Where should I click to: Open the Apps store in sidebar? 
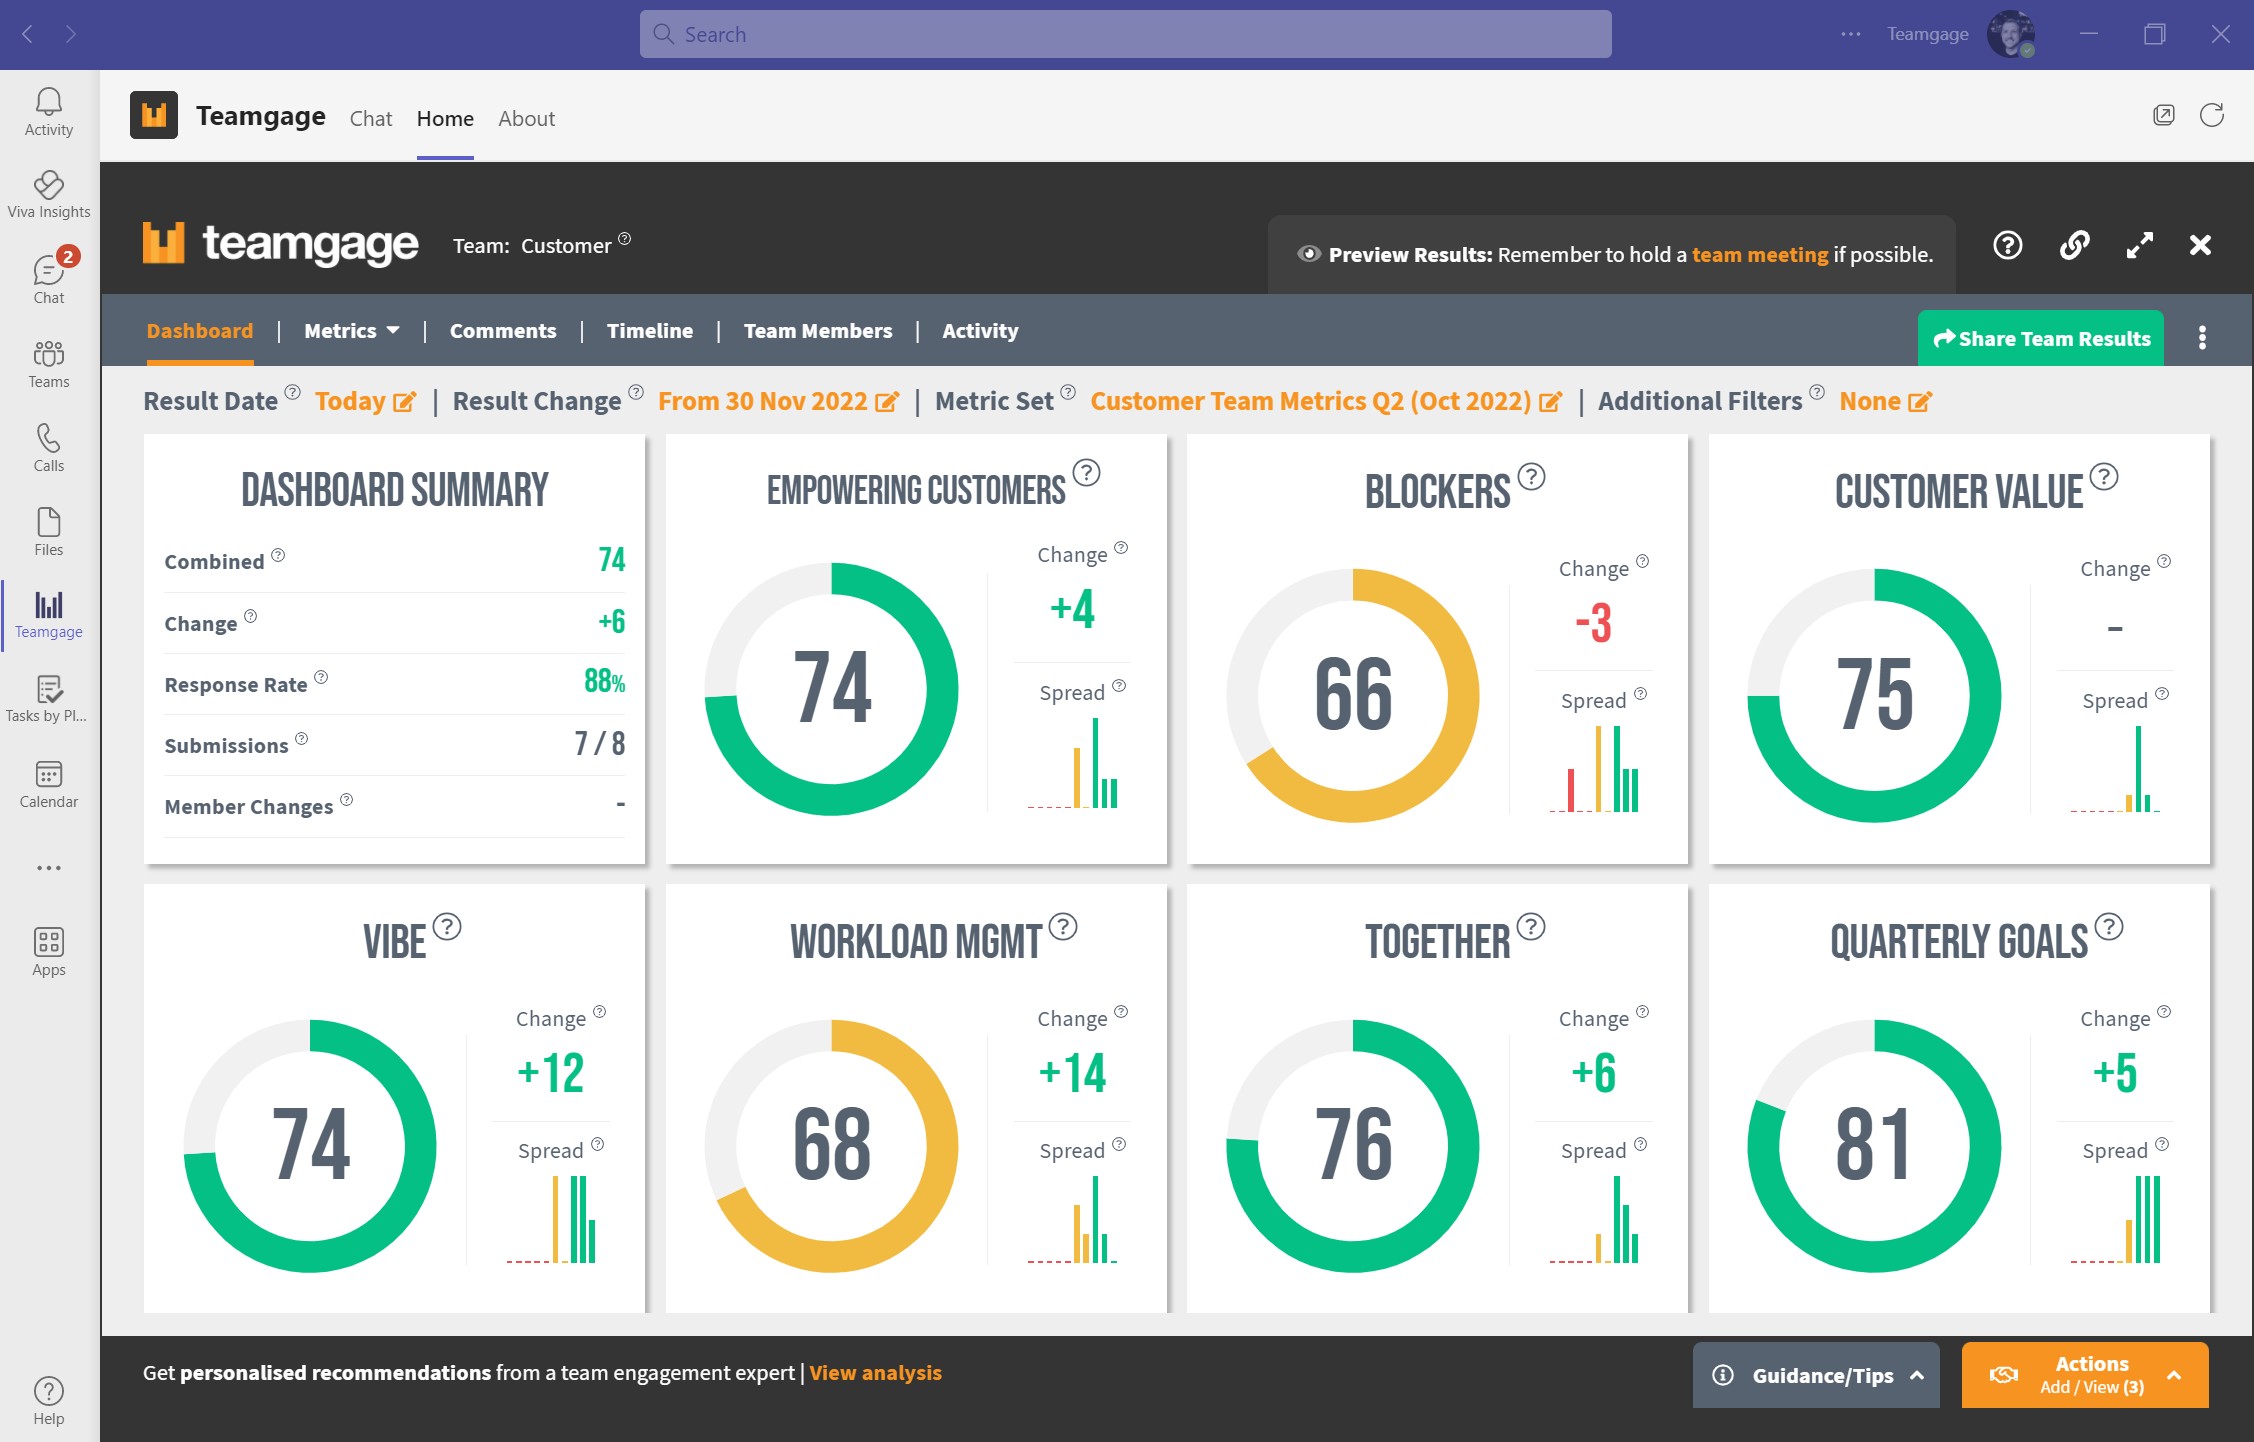tap(48, 952)
